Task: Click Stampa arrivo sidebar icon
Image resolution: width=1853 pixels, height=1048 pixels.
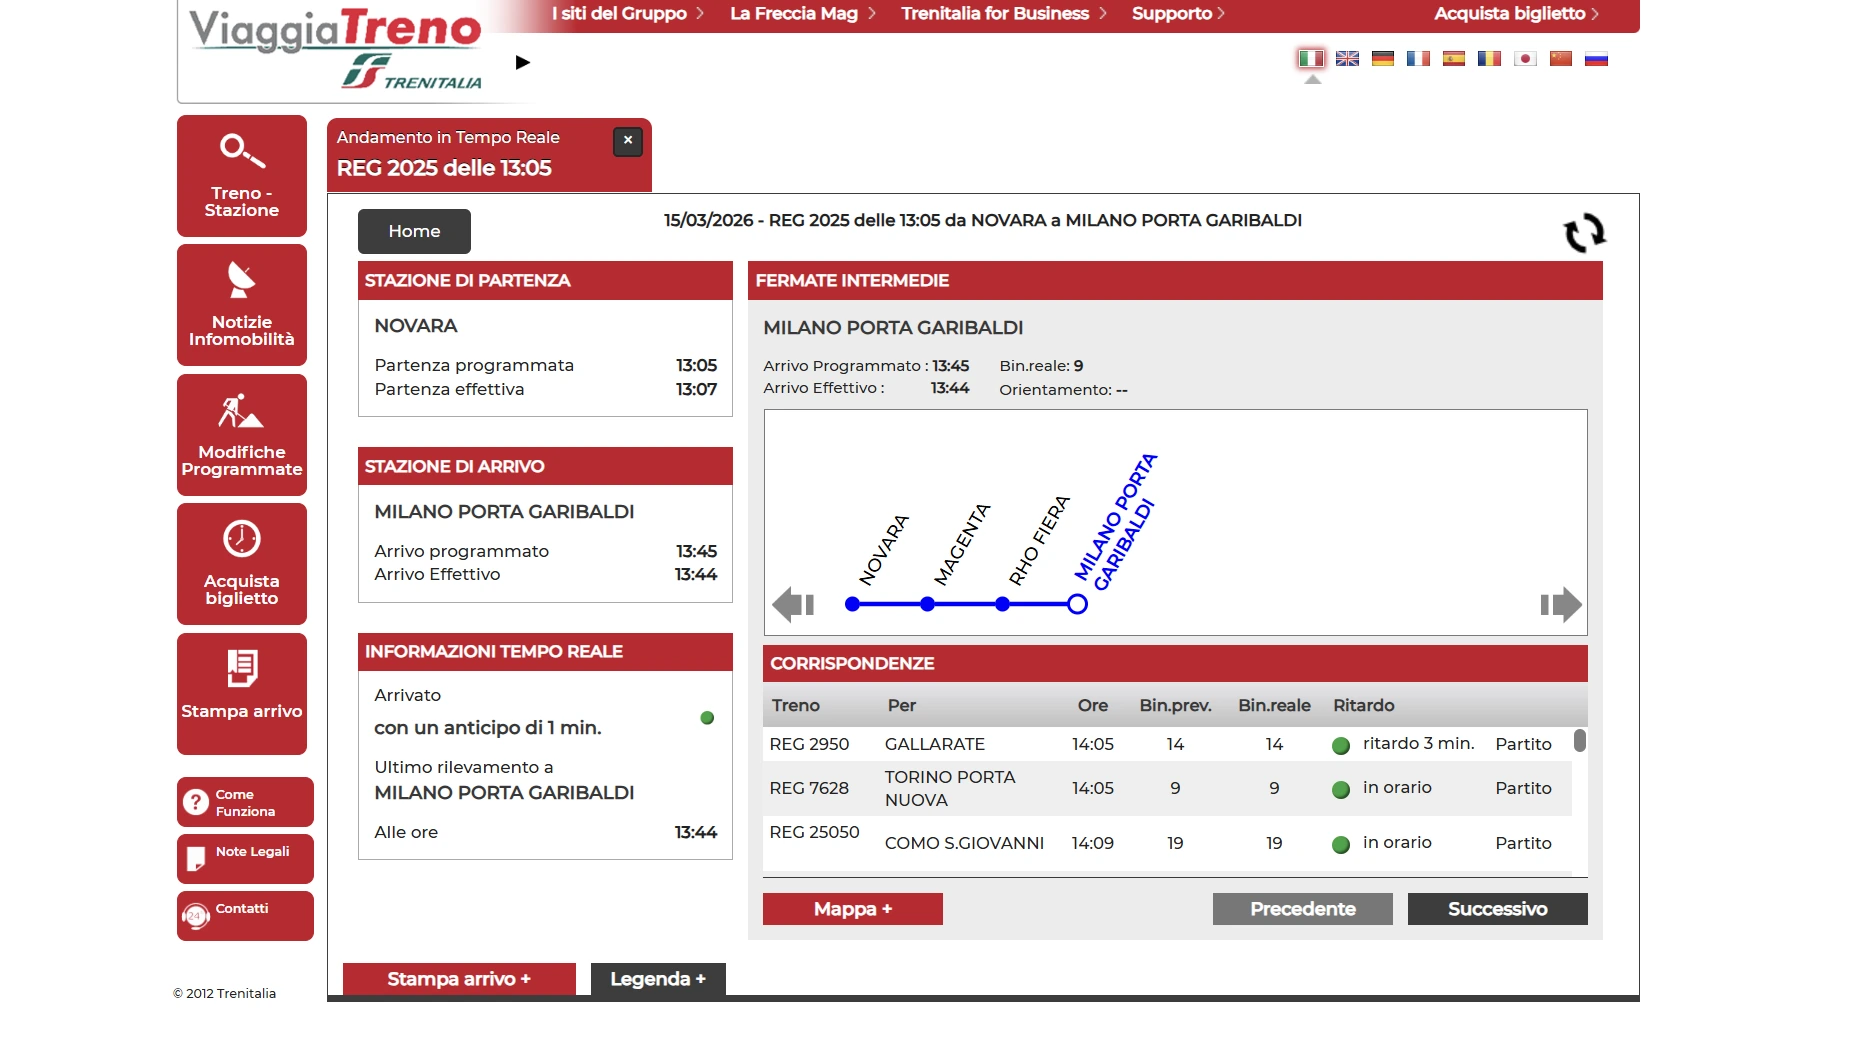Action: [x=242, y=668]
